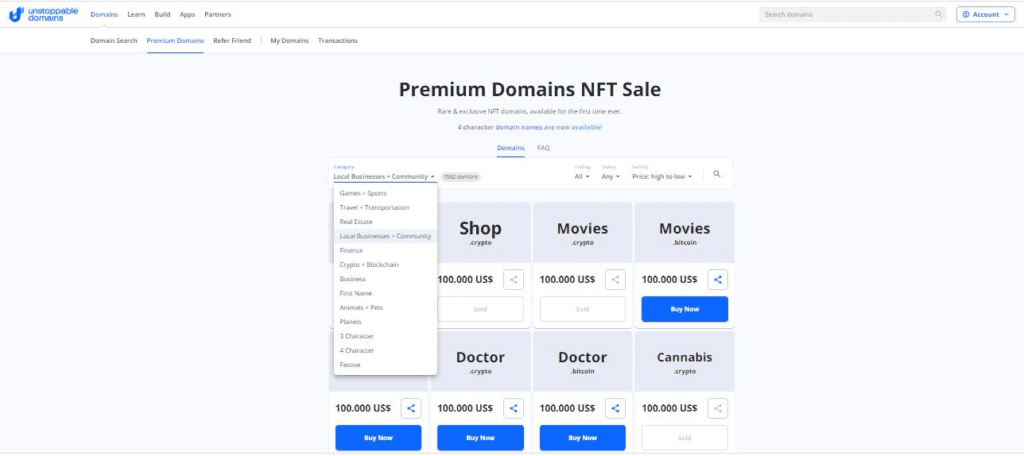Open the Status filter dropdown
Viewport: 1024px width, 456px height.
611,176
